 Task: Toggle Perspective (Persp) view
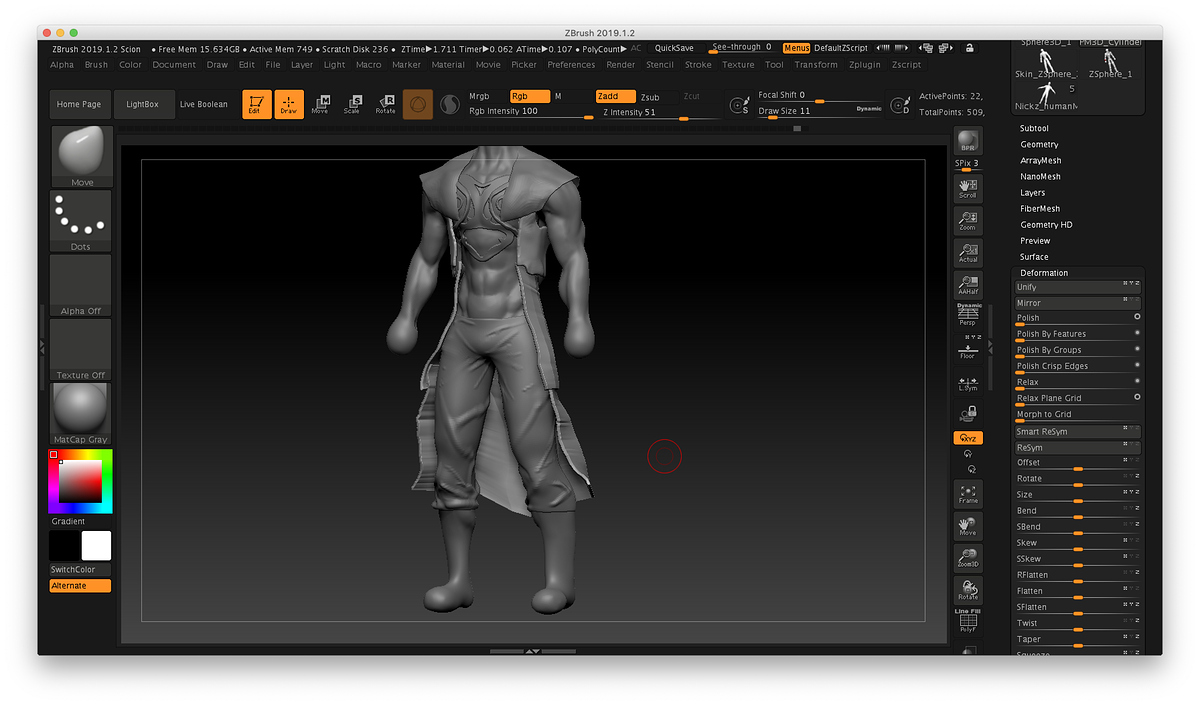click(x=968, y=315)
